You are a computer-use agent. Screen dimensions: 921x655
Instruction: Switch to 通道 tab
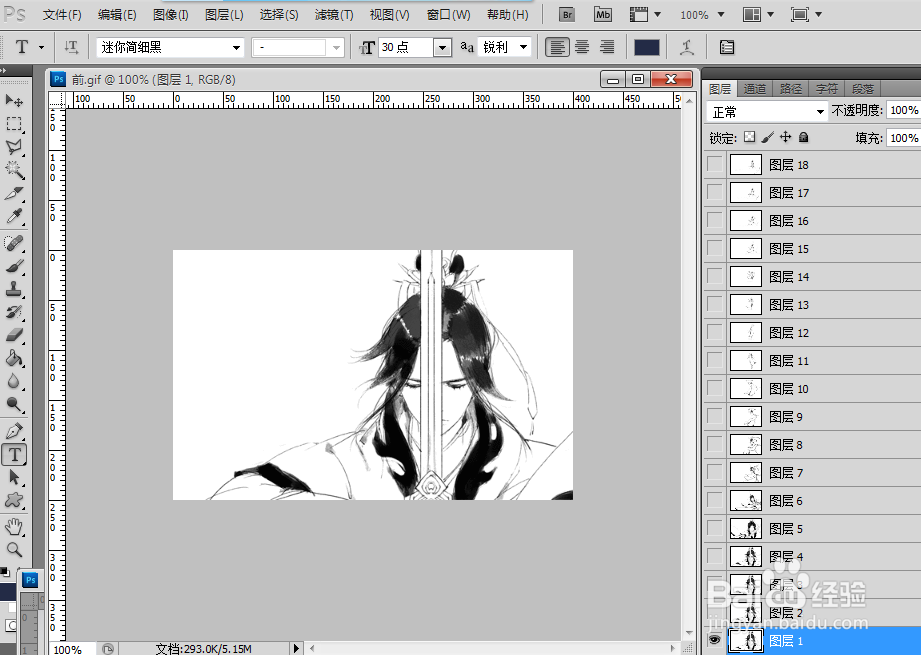click(x=754, y=89)
